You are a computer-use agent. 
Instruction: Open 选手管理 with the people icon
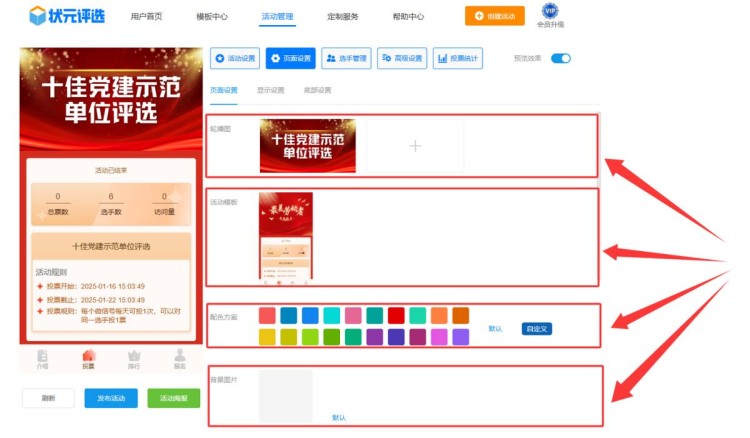[x=347, y=58]
